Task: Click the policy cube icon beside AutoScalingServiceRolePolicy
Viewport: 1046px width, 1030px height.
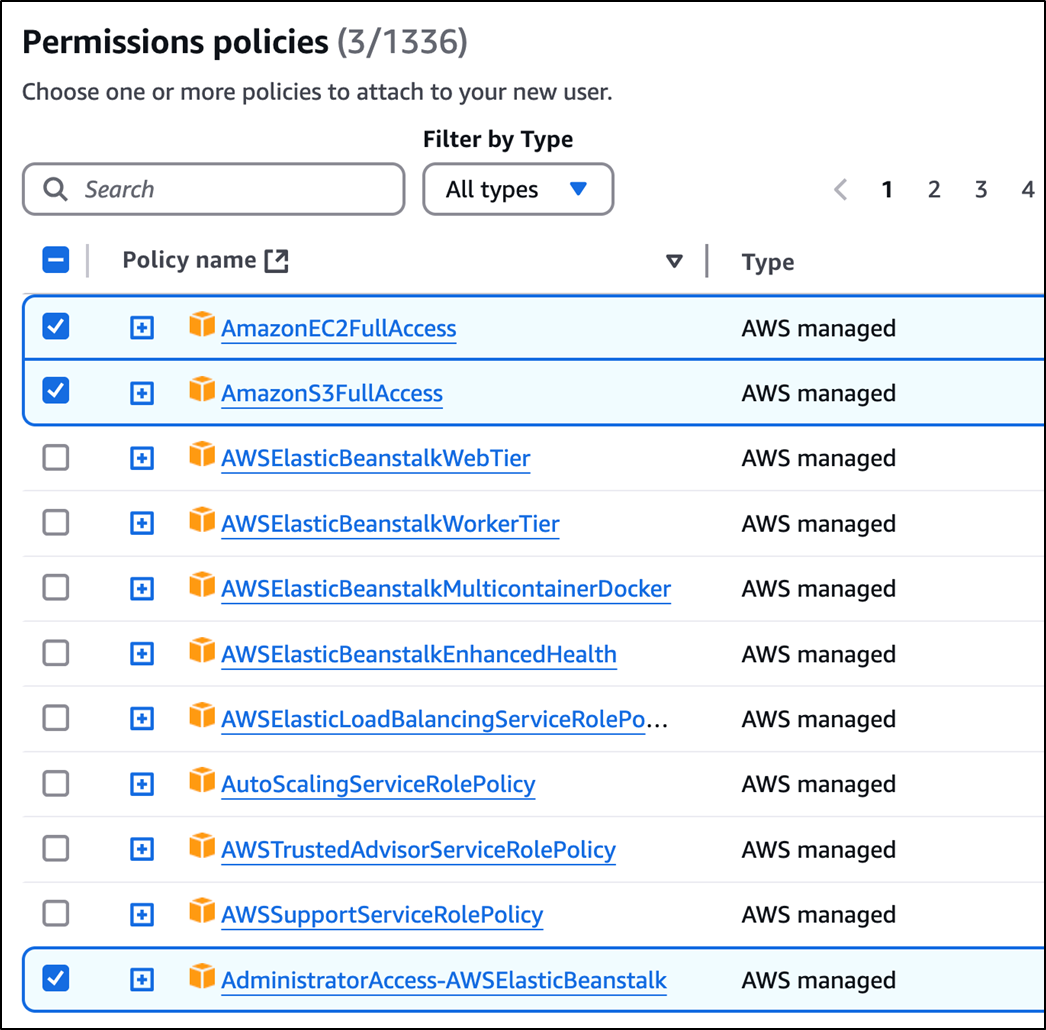Action: 202,781
